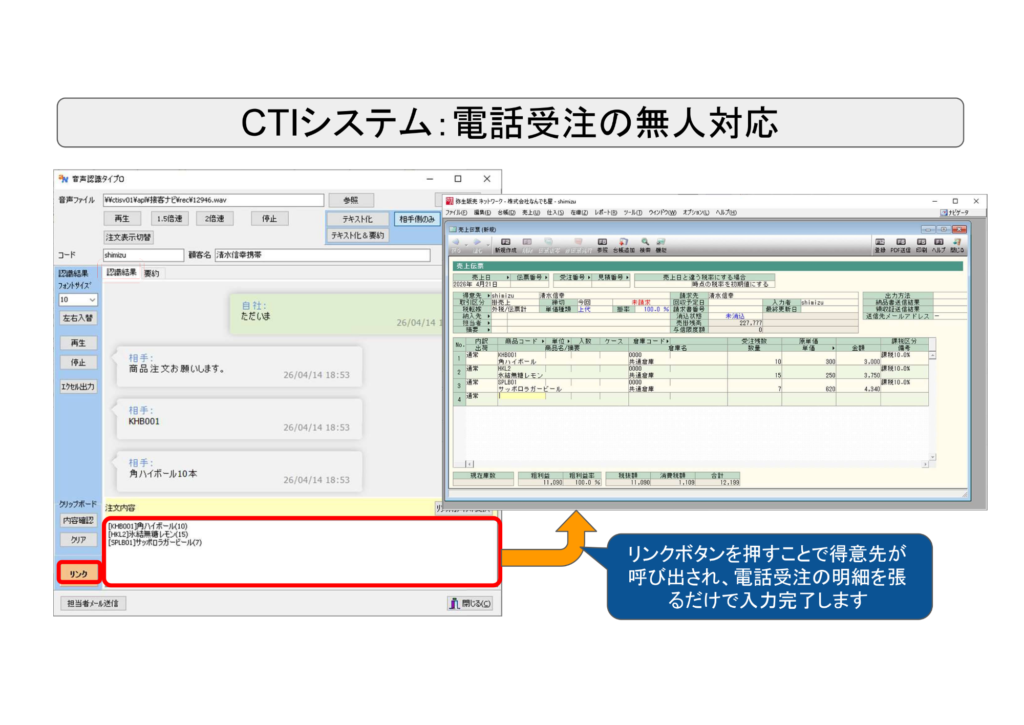The image size is (1024, 725).
Task: Click the 注文表示切替 button
Action: [x=129, y=237]
